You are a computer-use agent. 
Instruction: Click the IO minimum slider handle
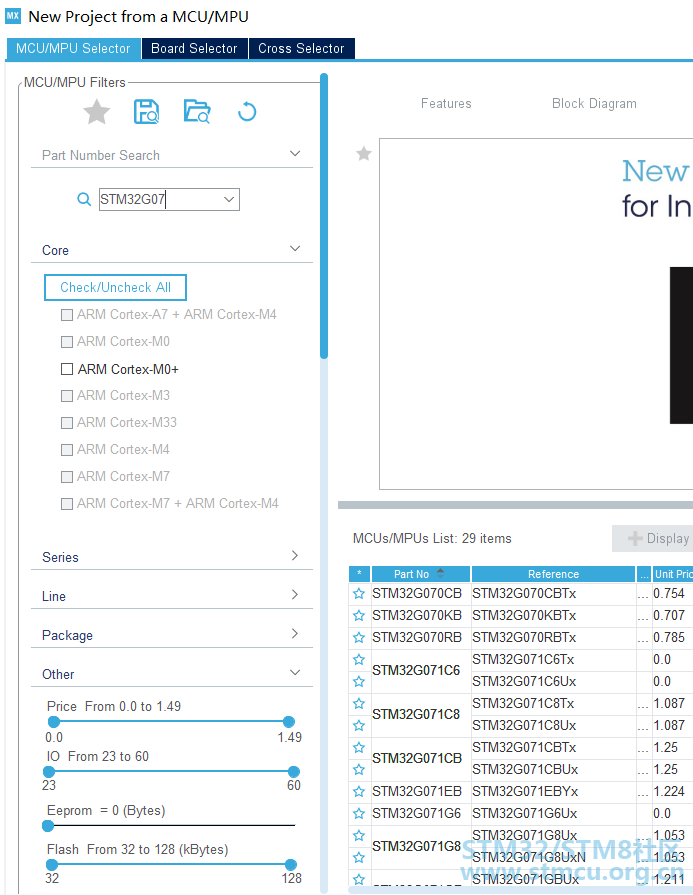tap(49, 771)
